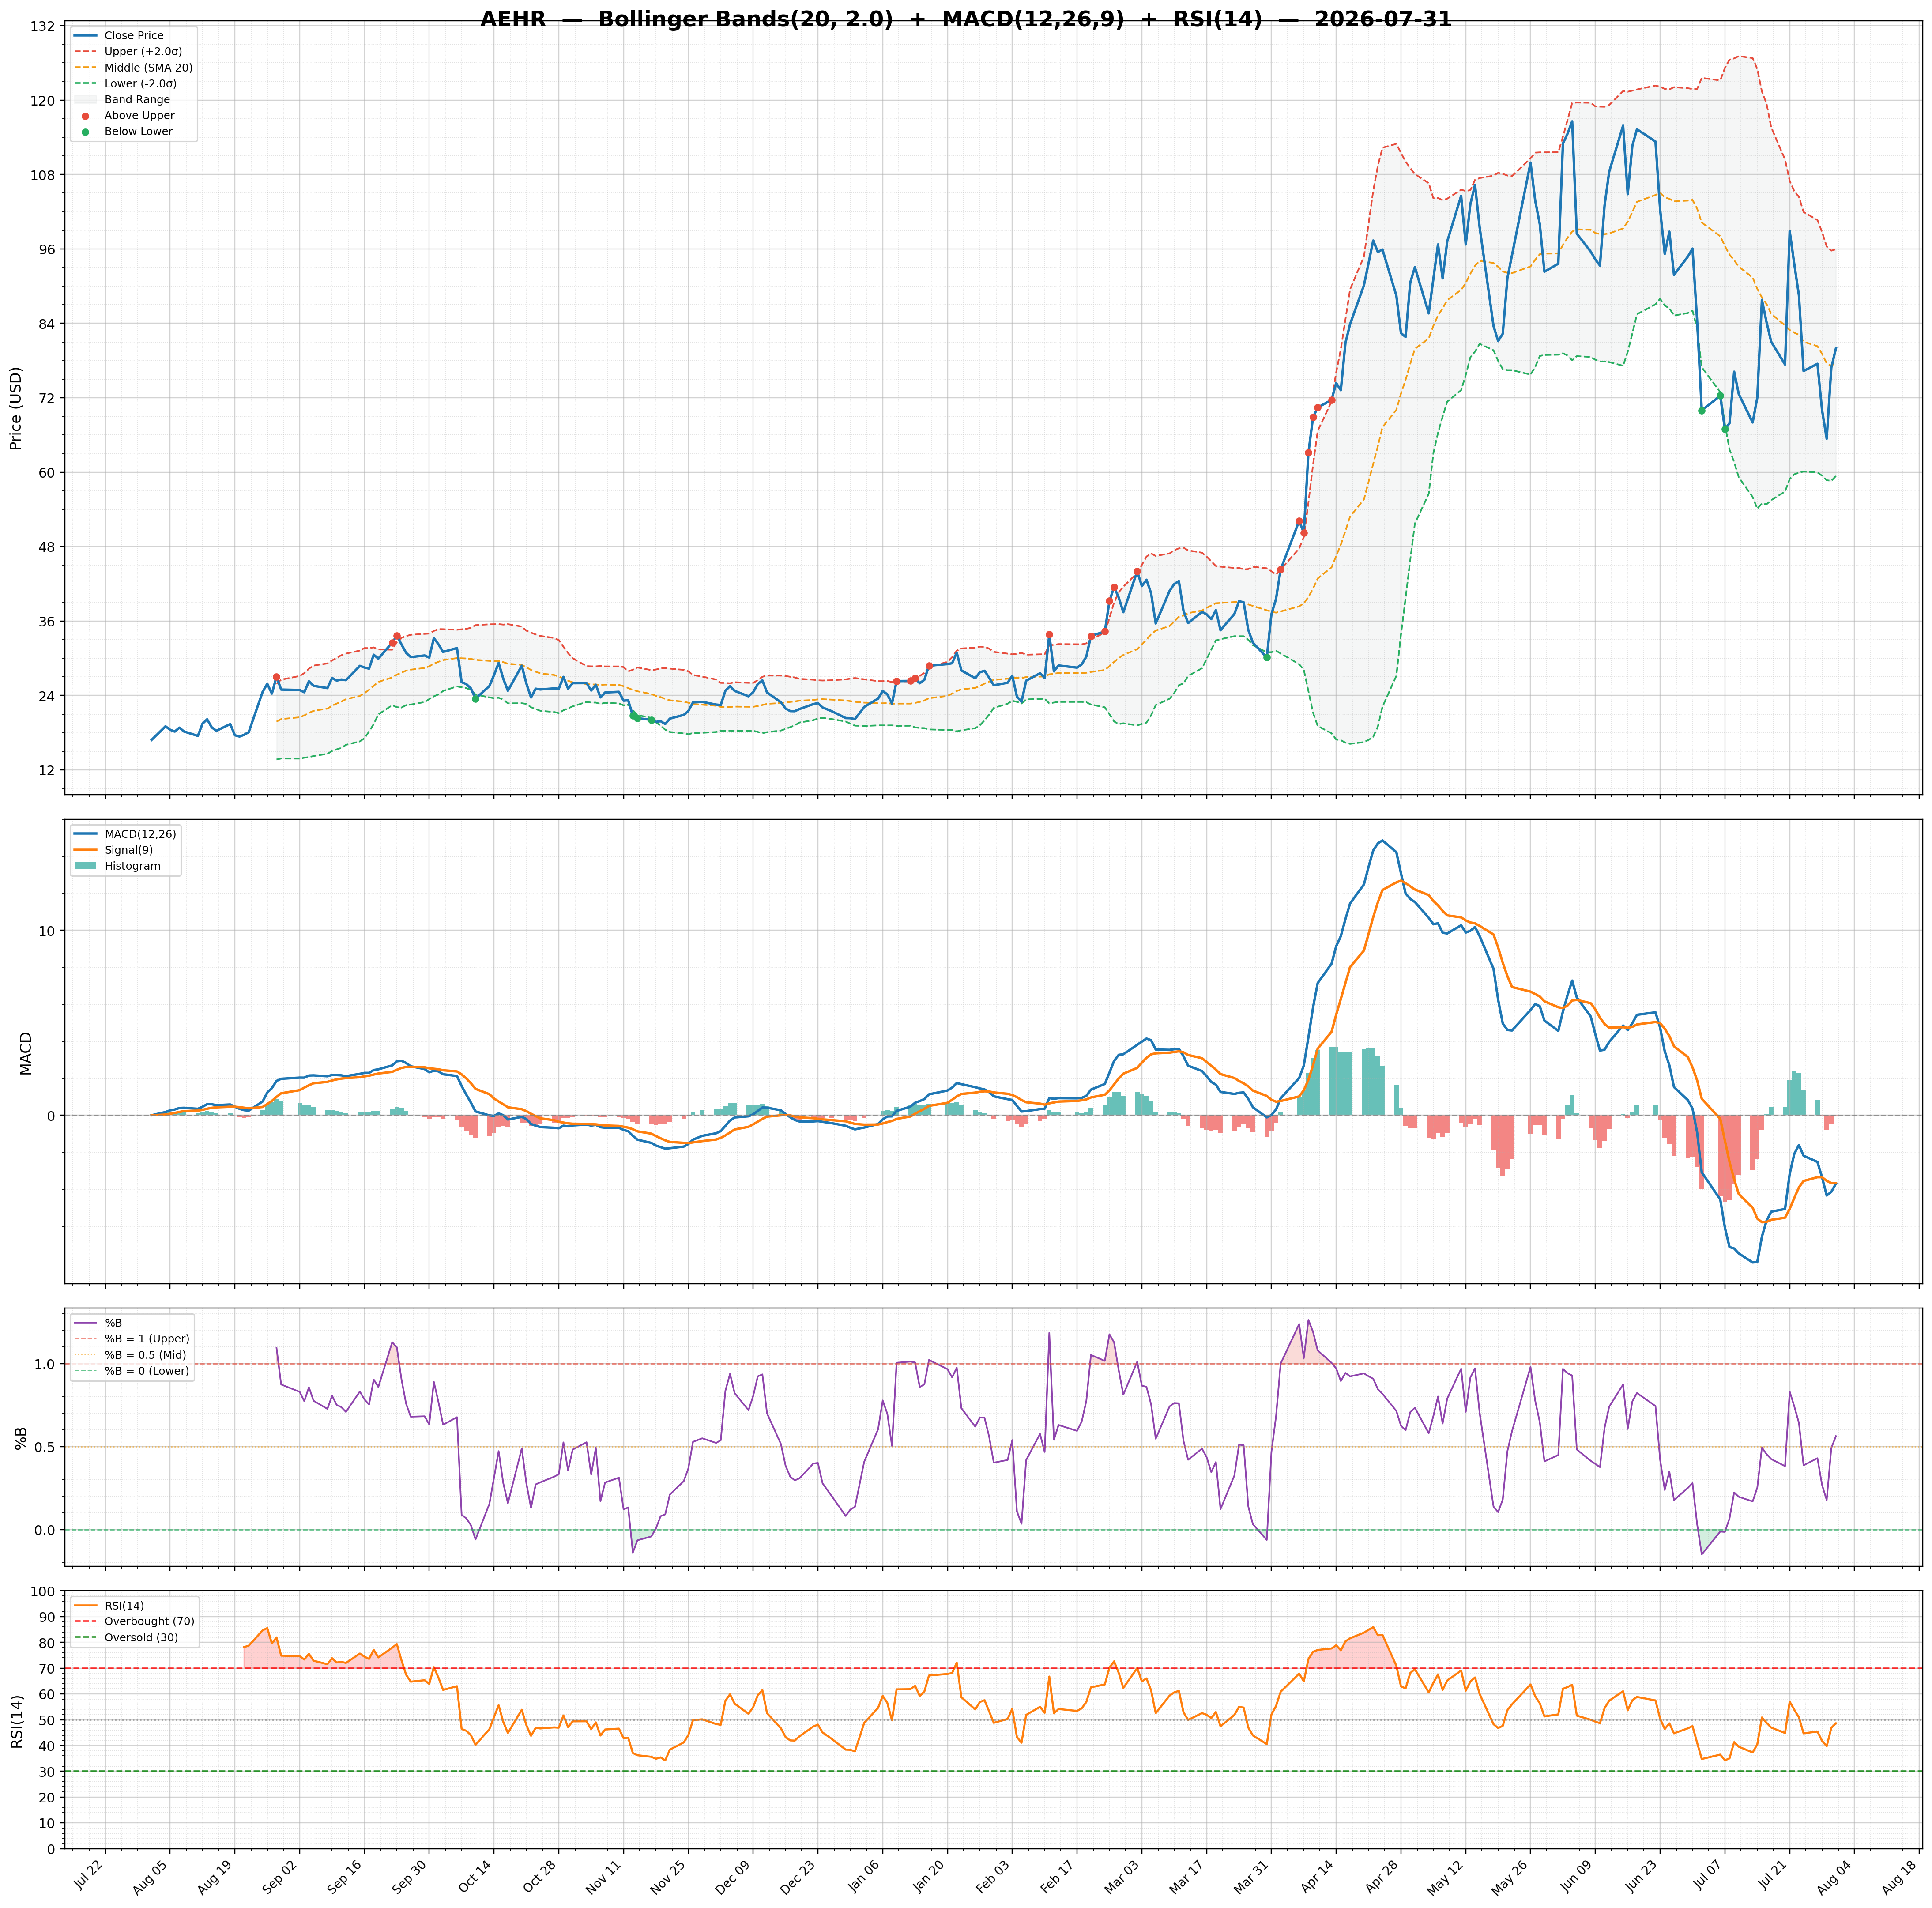Click the '20' tick on the RSI axis

(46, 1798)
